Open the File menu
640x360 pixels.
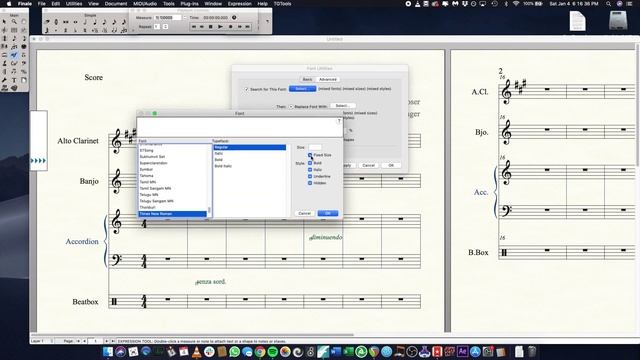(42, 4)
